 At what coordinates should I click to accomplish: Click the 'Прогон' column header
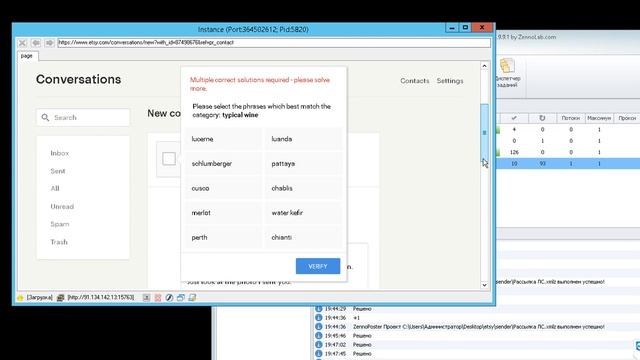click(627, 118)
